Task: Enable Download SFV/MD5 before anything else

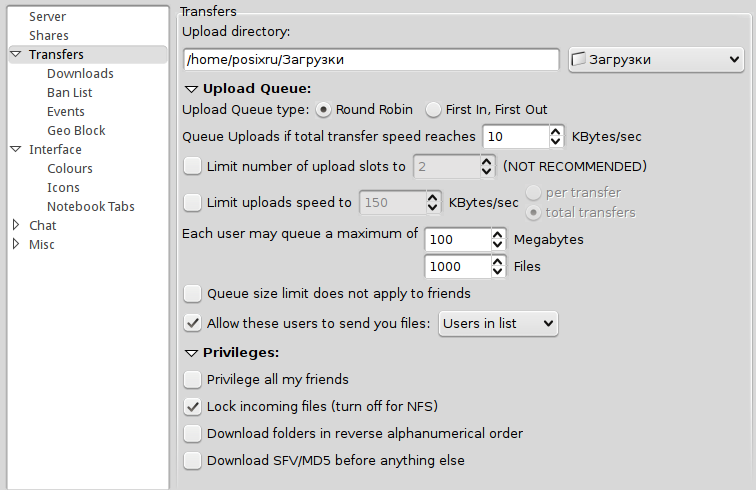Action: (x=192, y=461)
